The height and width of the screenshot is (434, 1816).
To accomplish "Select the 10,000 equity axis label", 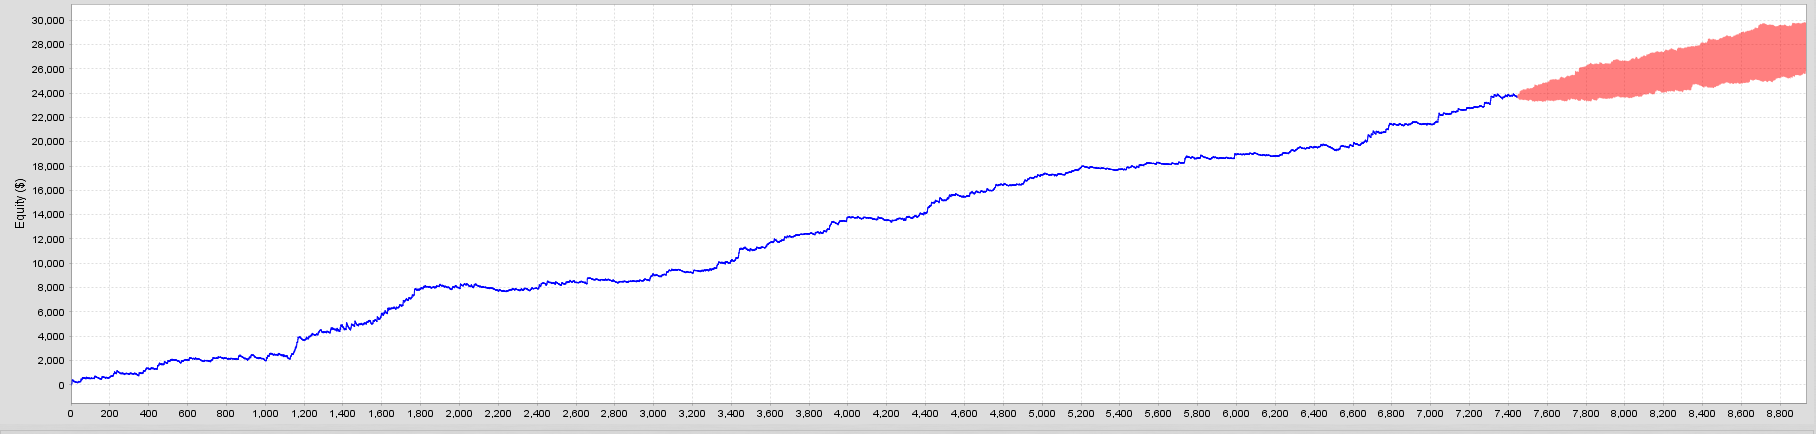I will [x=48, y=263].
